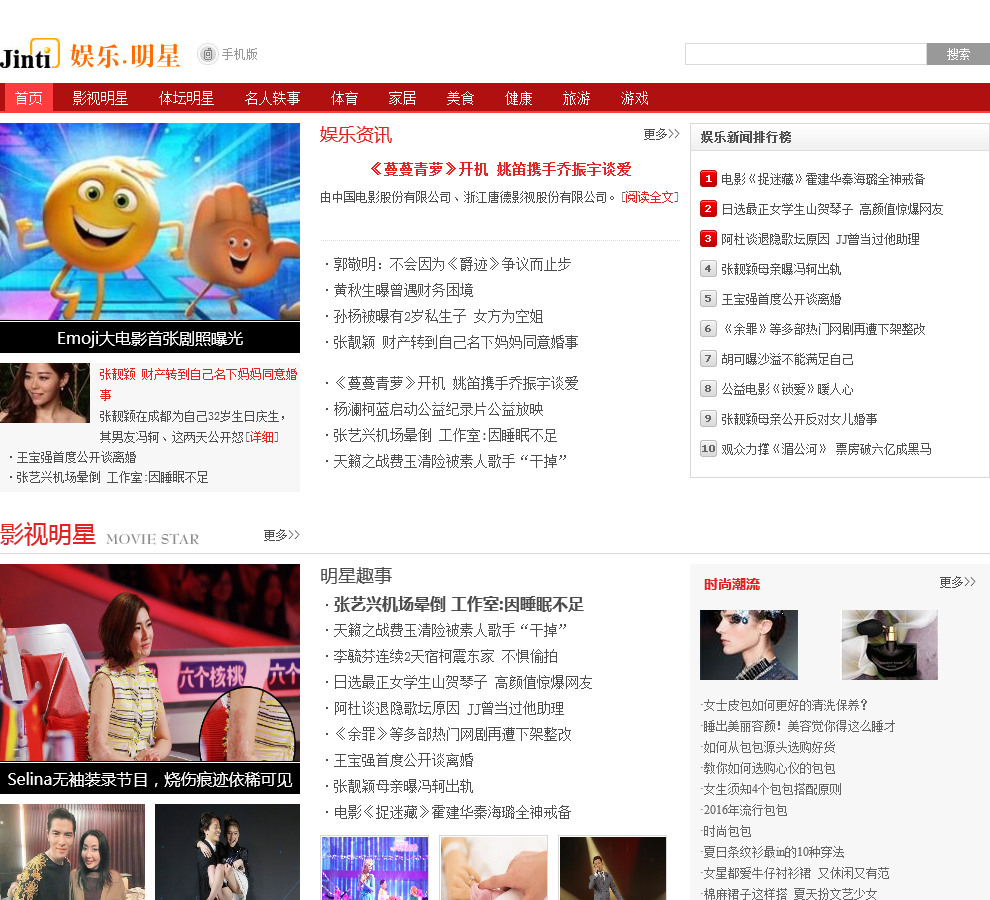Open 旅游 navigation item
Screen dimensions: 990x900
[x=576, y=98]
